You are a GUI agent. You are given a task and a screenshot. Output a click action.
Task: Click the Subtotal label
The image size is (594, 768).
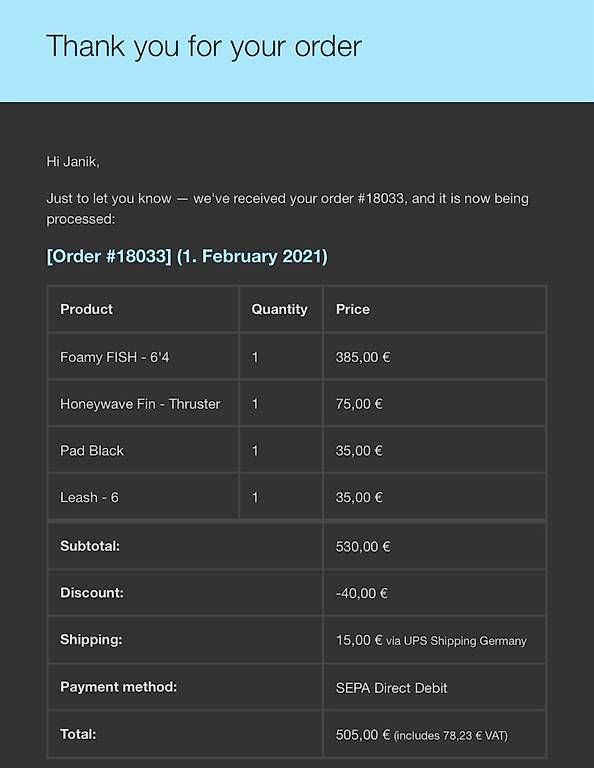[x=90, y=546]
